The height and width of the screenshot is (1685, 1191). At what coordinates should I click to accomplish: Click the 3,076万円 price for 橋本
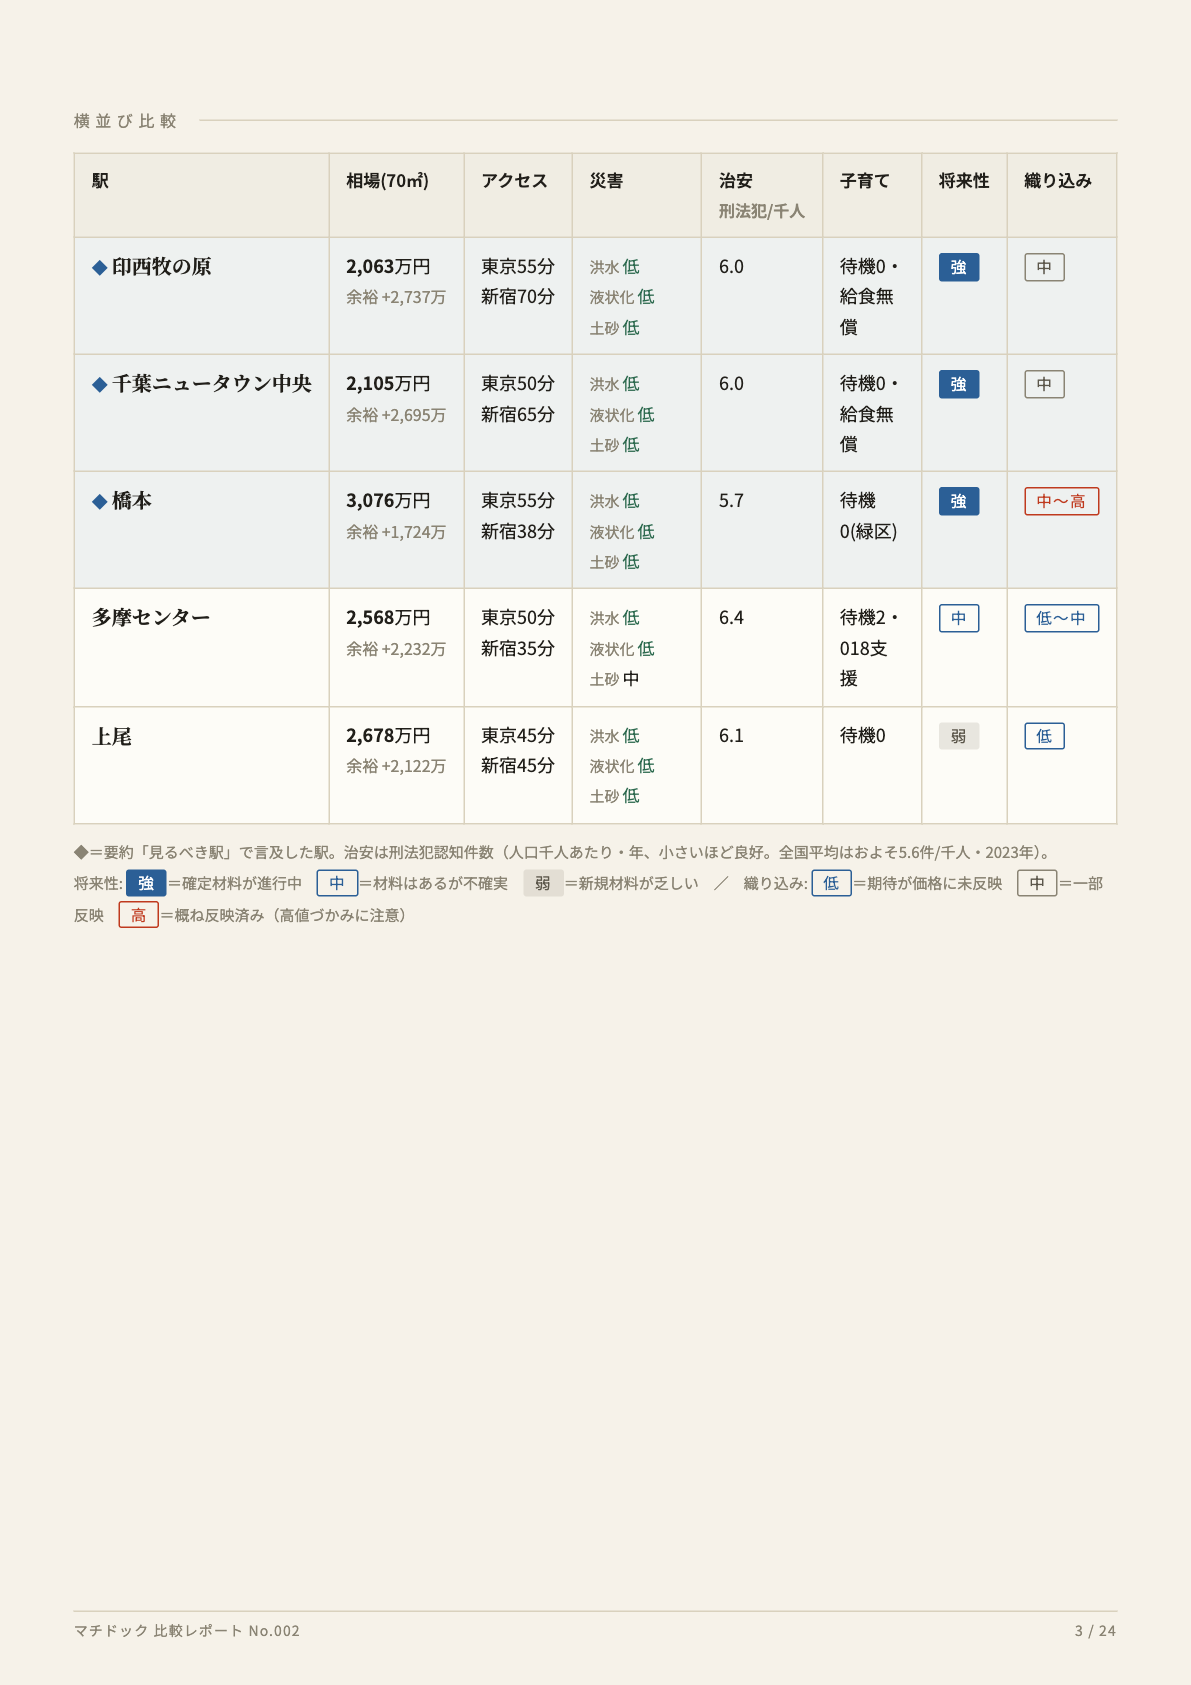coord(388,501)
